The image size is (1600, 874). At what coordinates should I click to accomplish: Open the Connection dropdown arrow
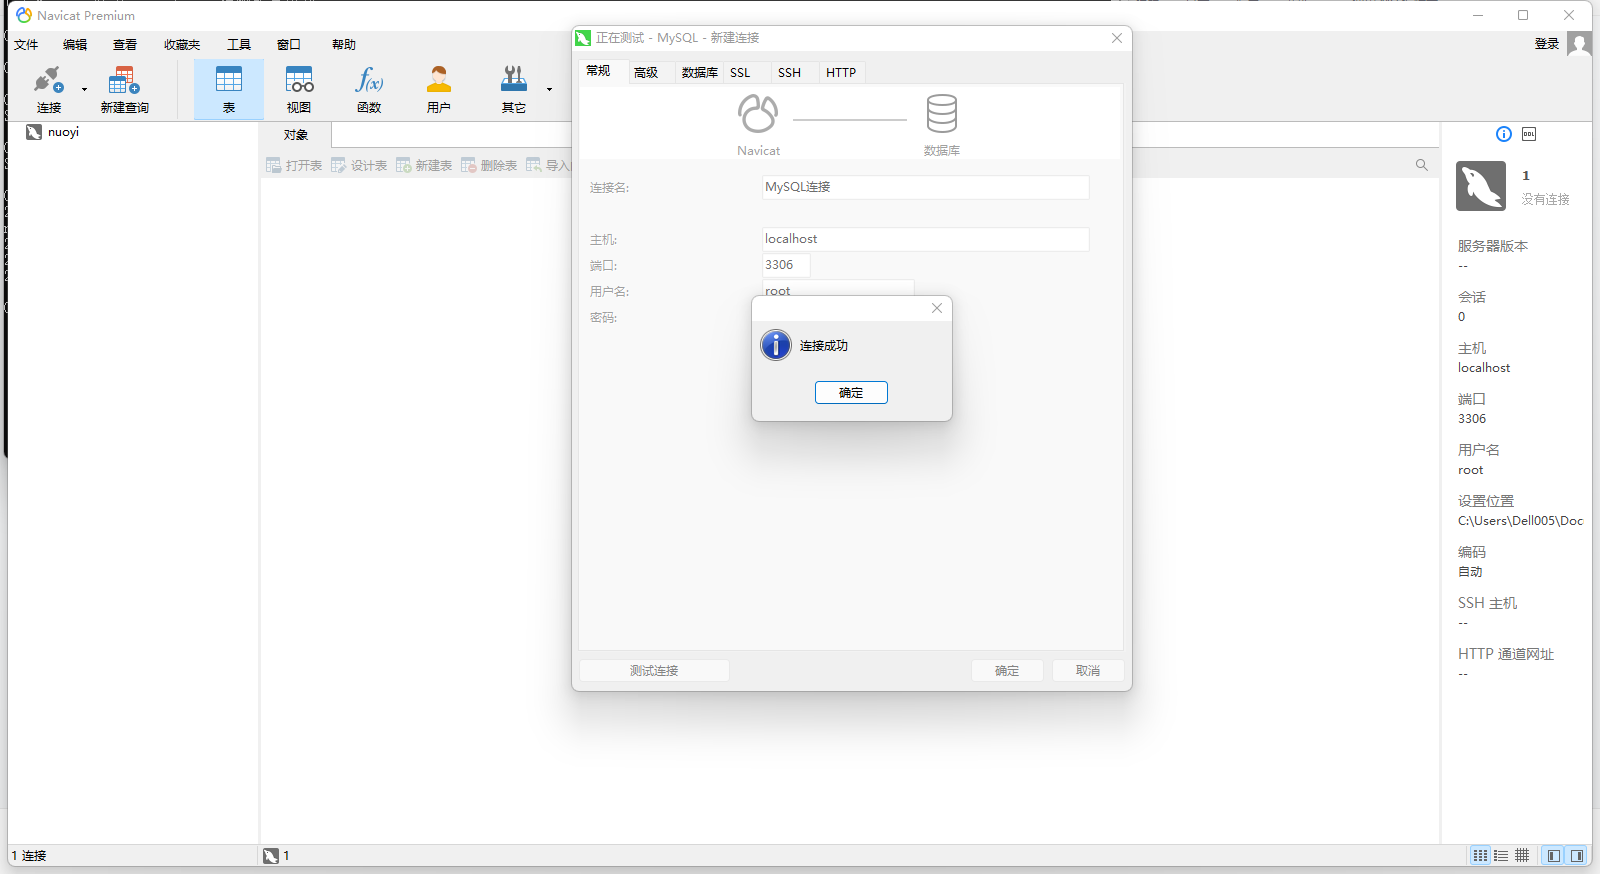pos(84,90)
